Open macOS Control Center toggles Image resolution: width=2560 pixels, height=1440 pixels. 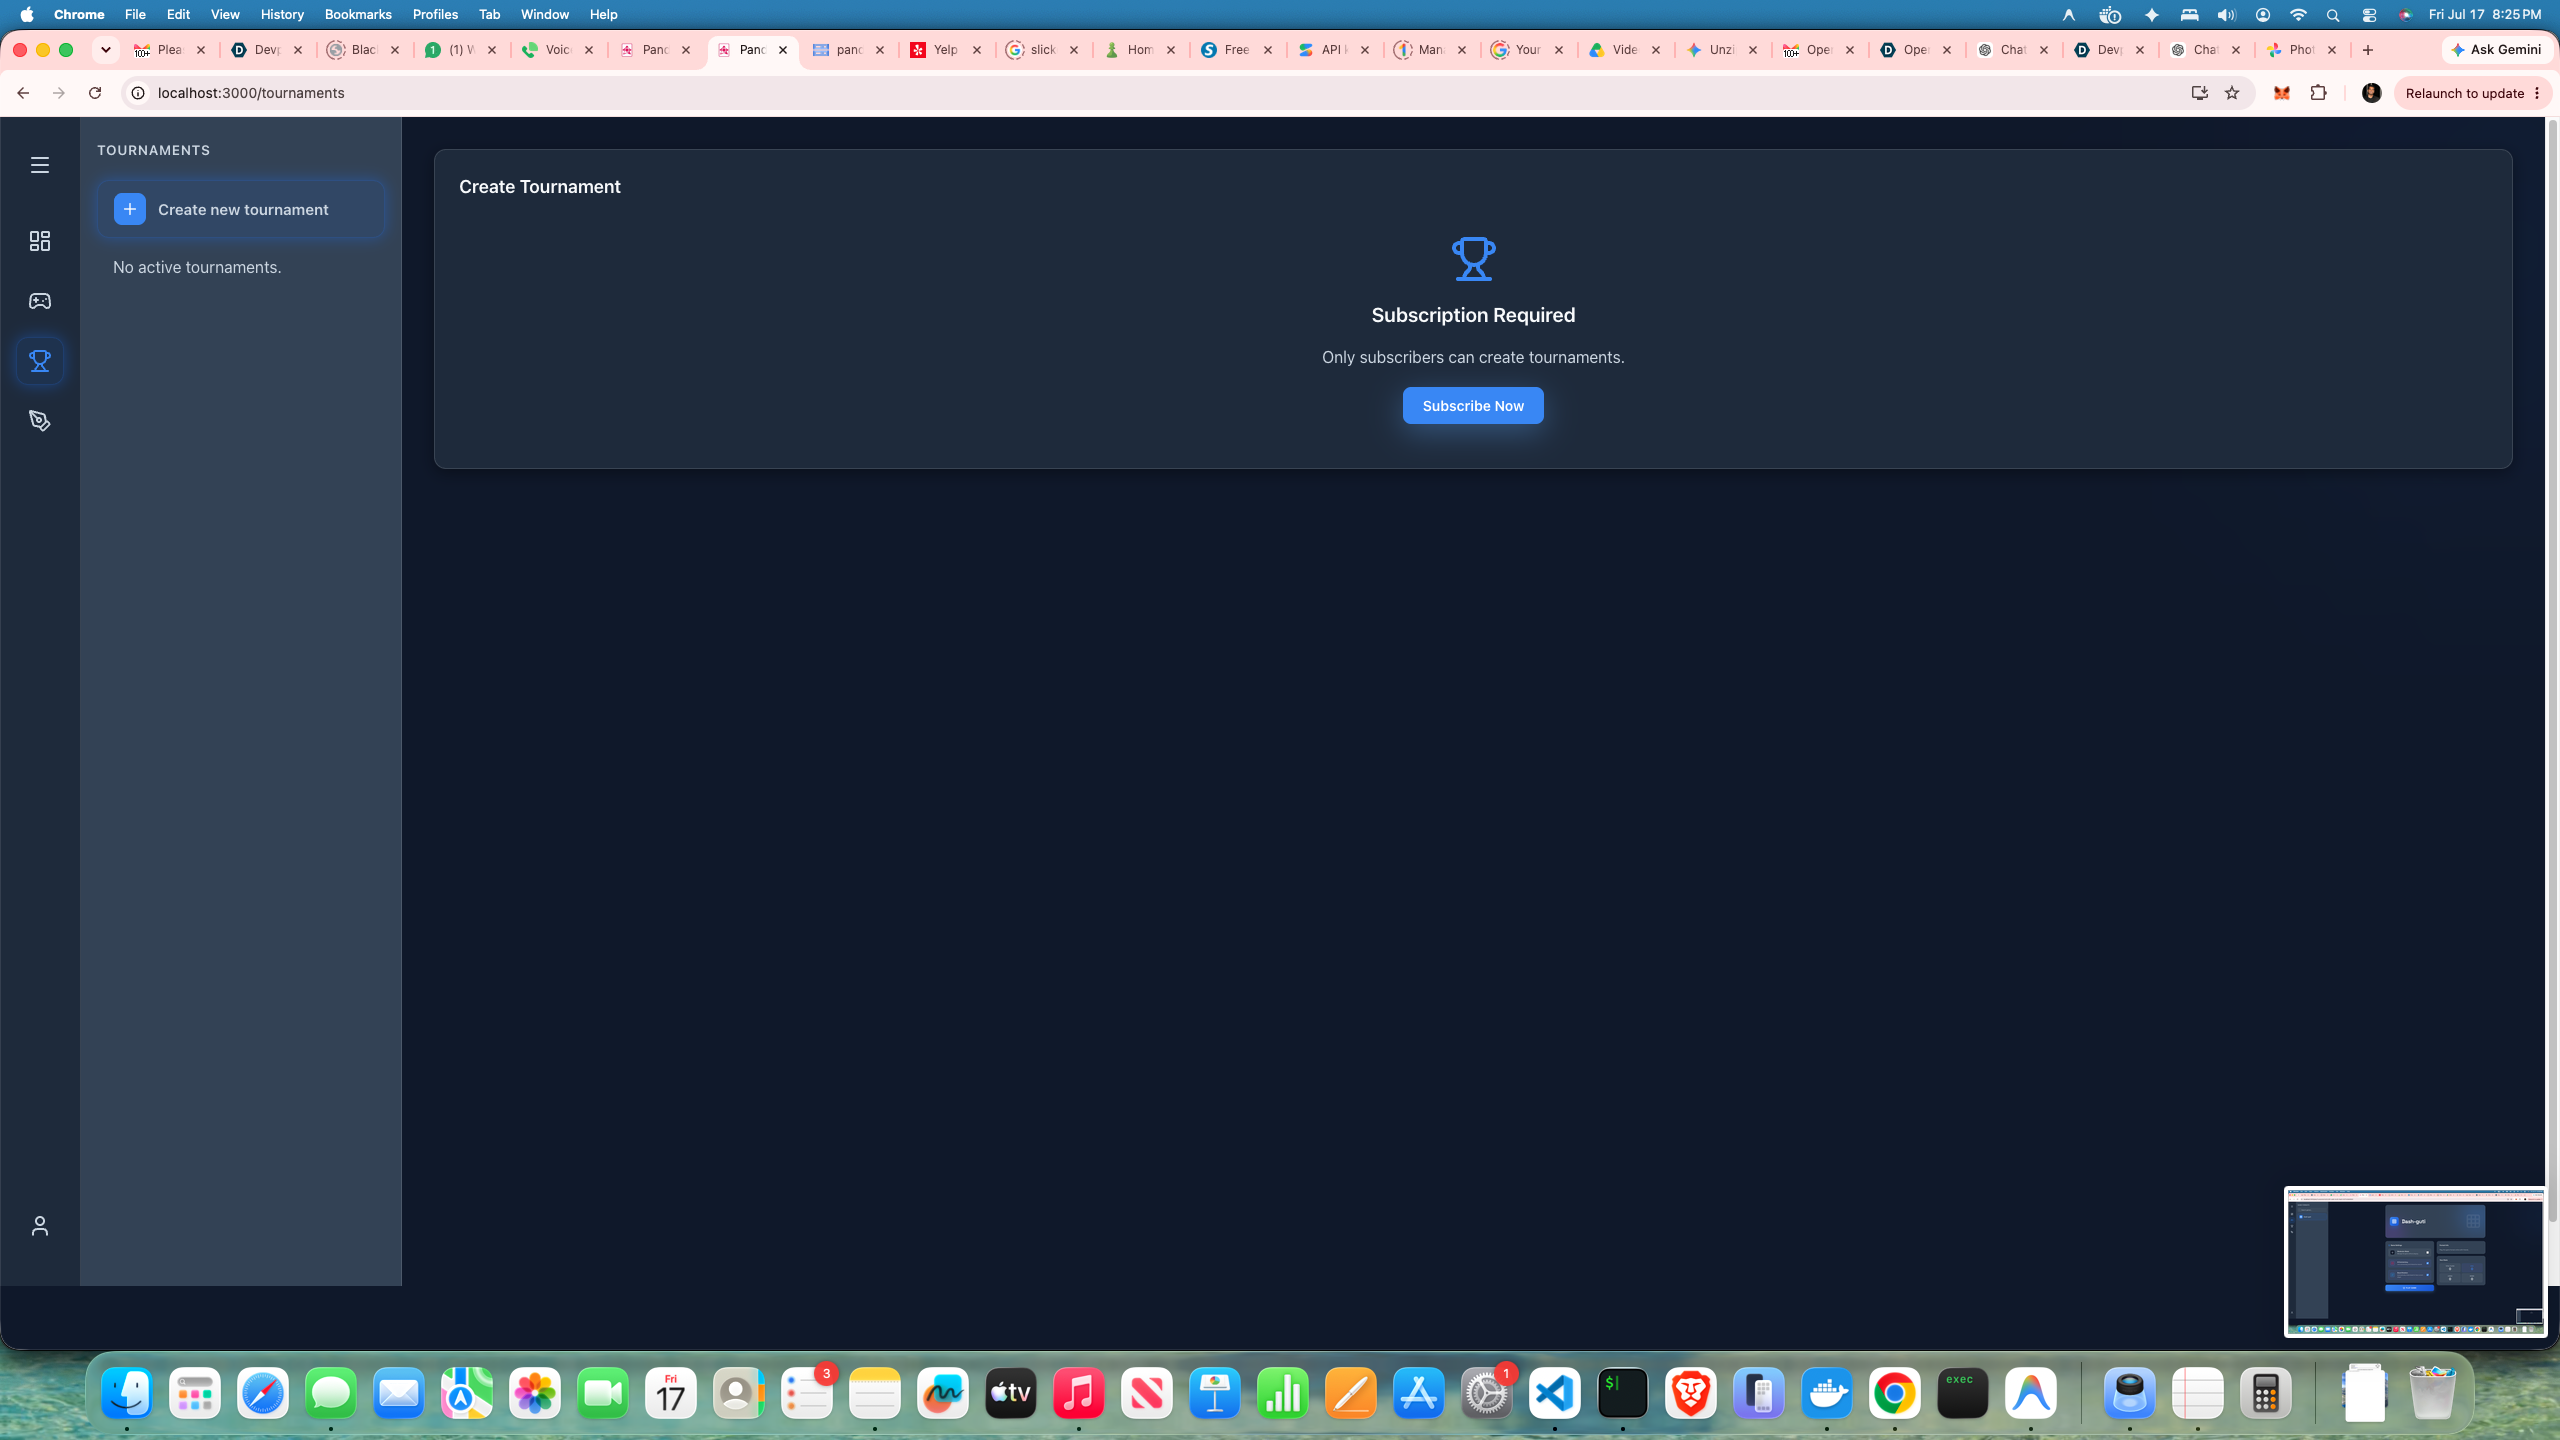pyautogui.click(x=2369, y=14)
